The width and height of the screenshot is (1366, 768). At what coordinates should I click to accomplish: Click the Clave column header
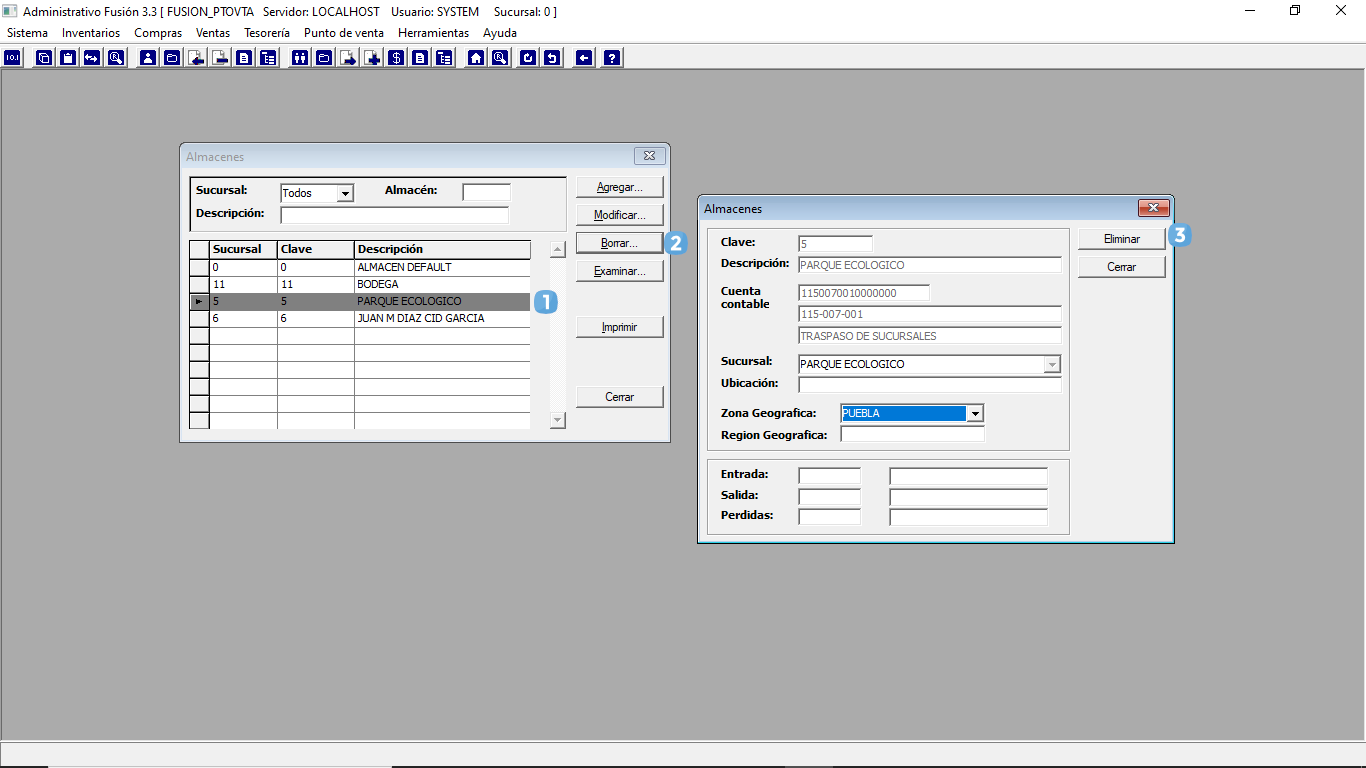(316, 250)
